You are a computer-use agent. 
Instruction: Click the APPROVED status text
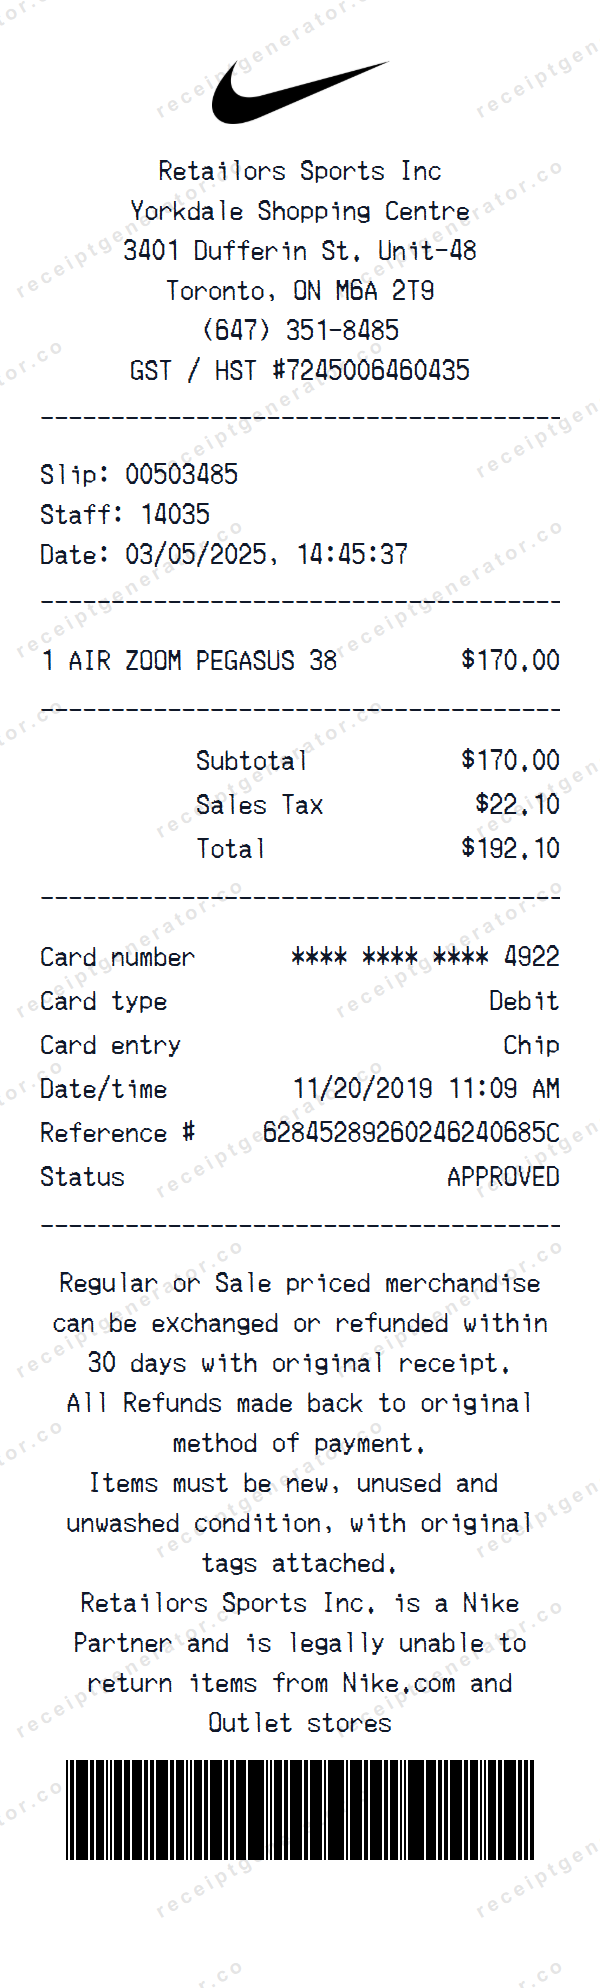pos(503,1176)
